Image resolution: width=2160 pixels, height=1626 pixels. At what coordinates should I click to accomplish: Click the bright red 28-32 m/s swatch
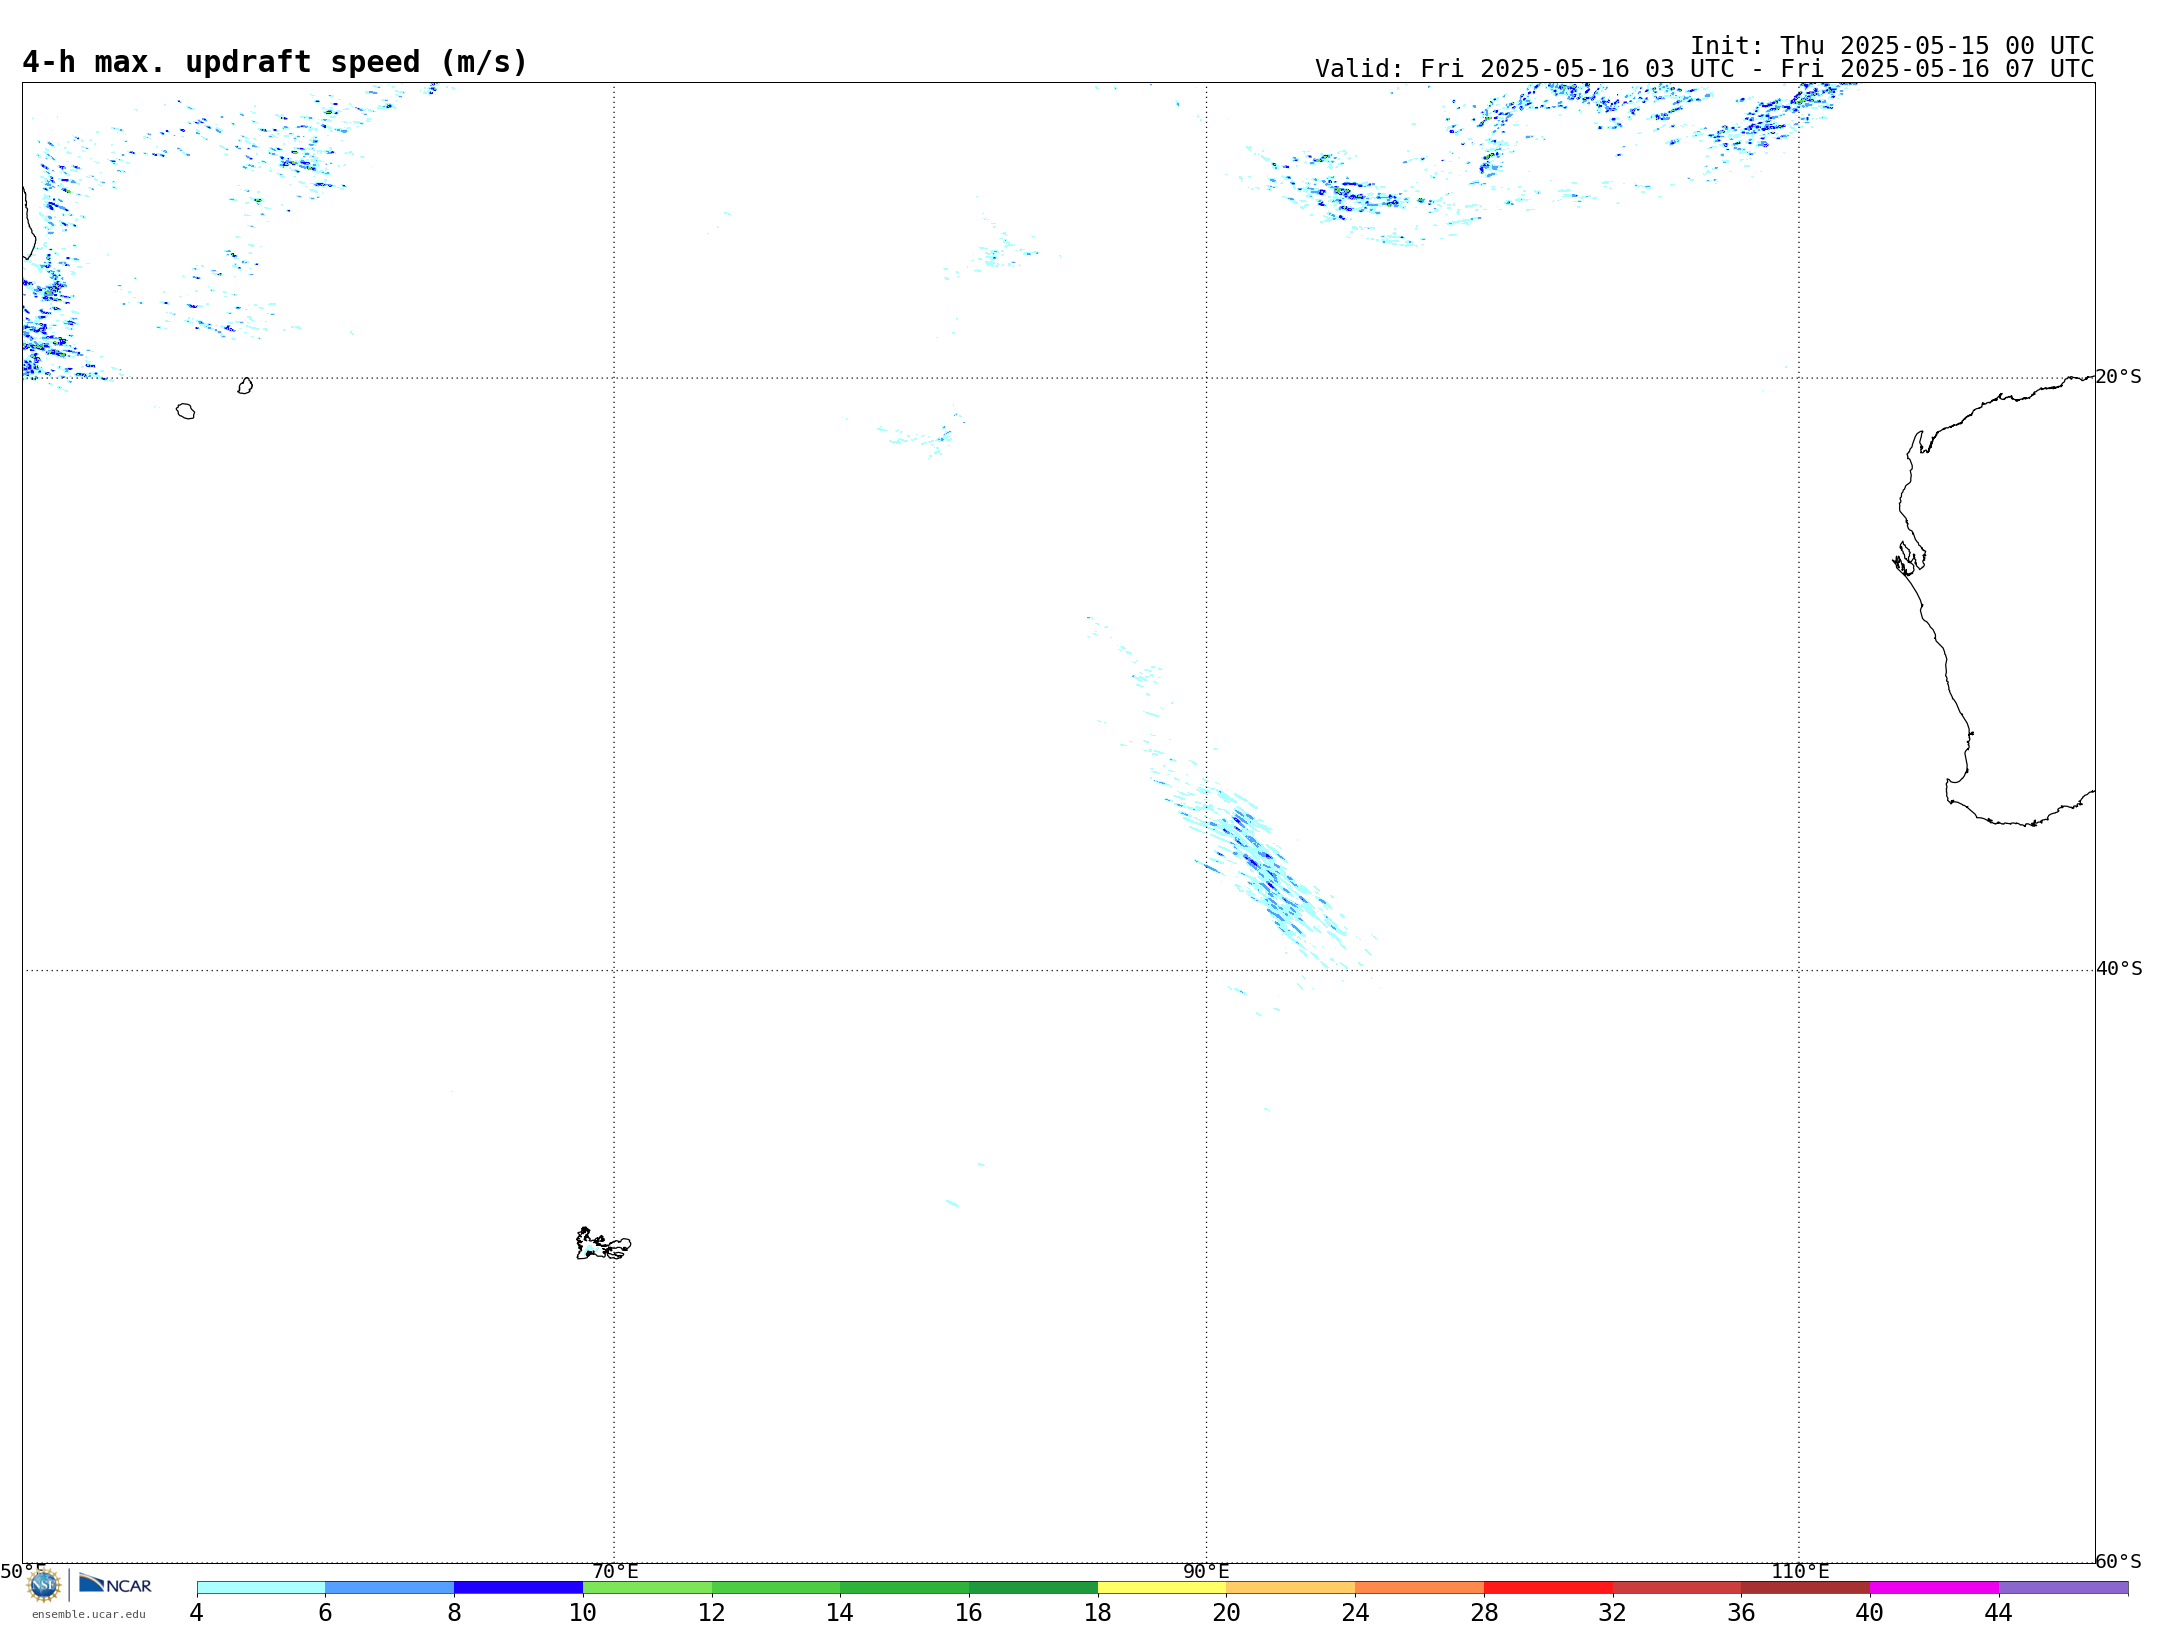pos(1549,1588)
